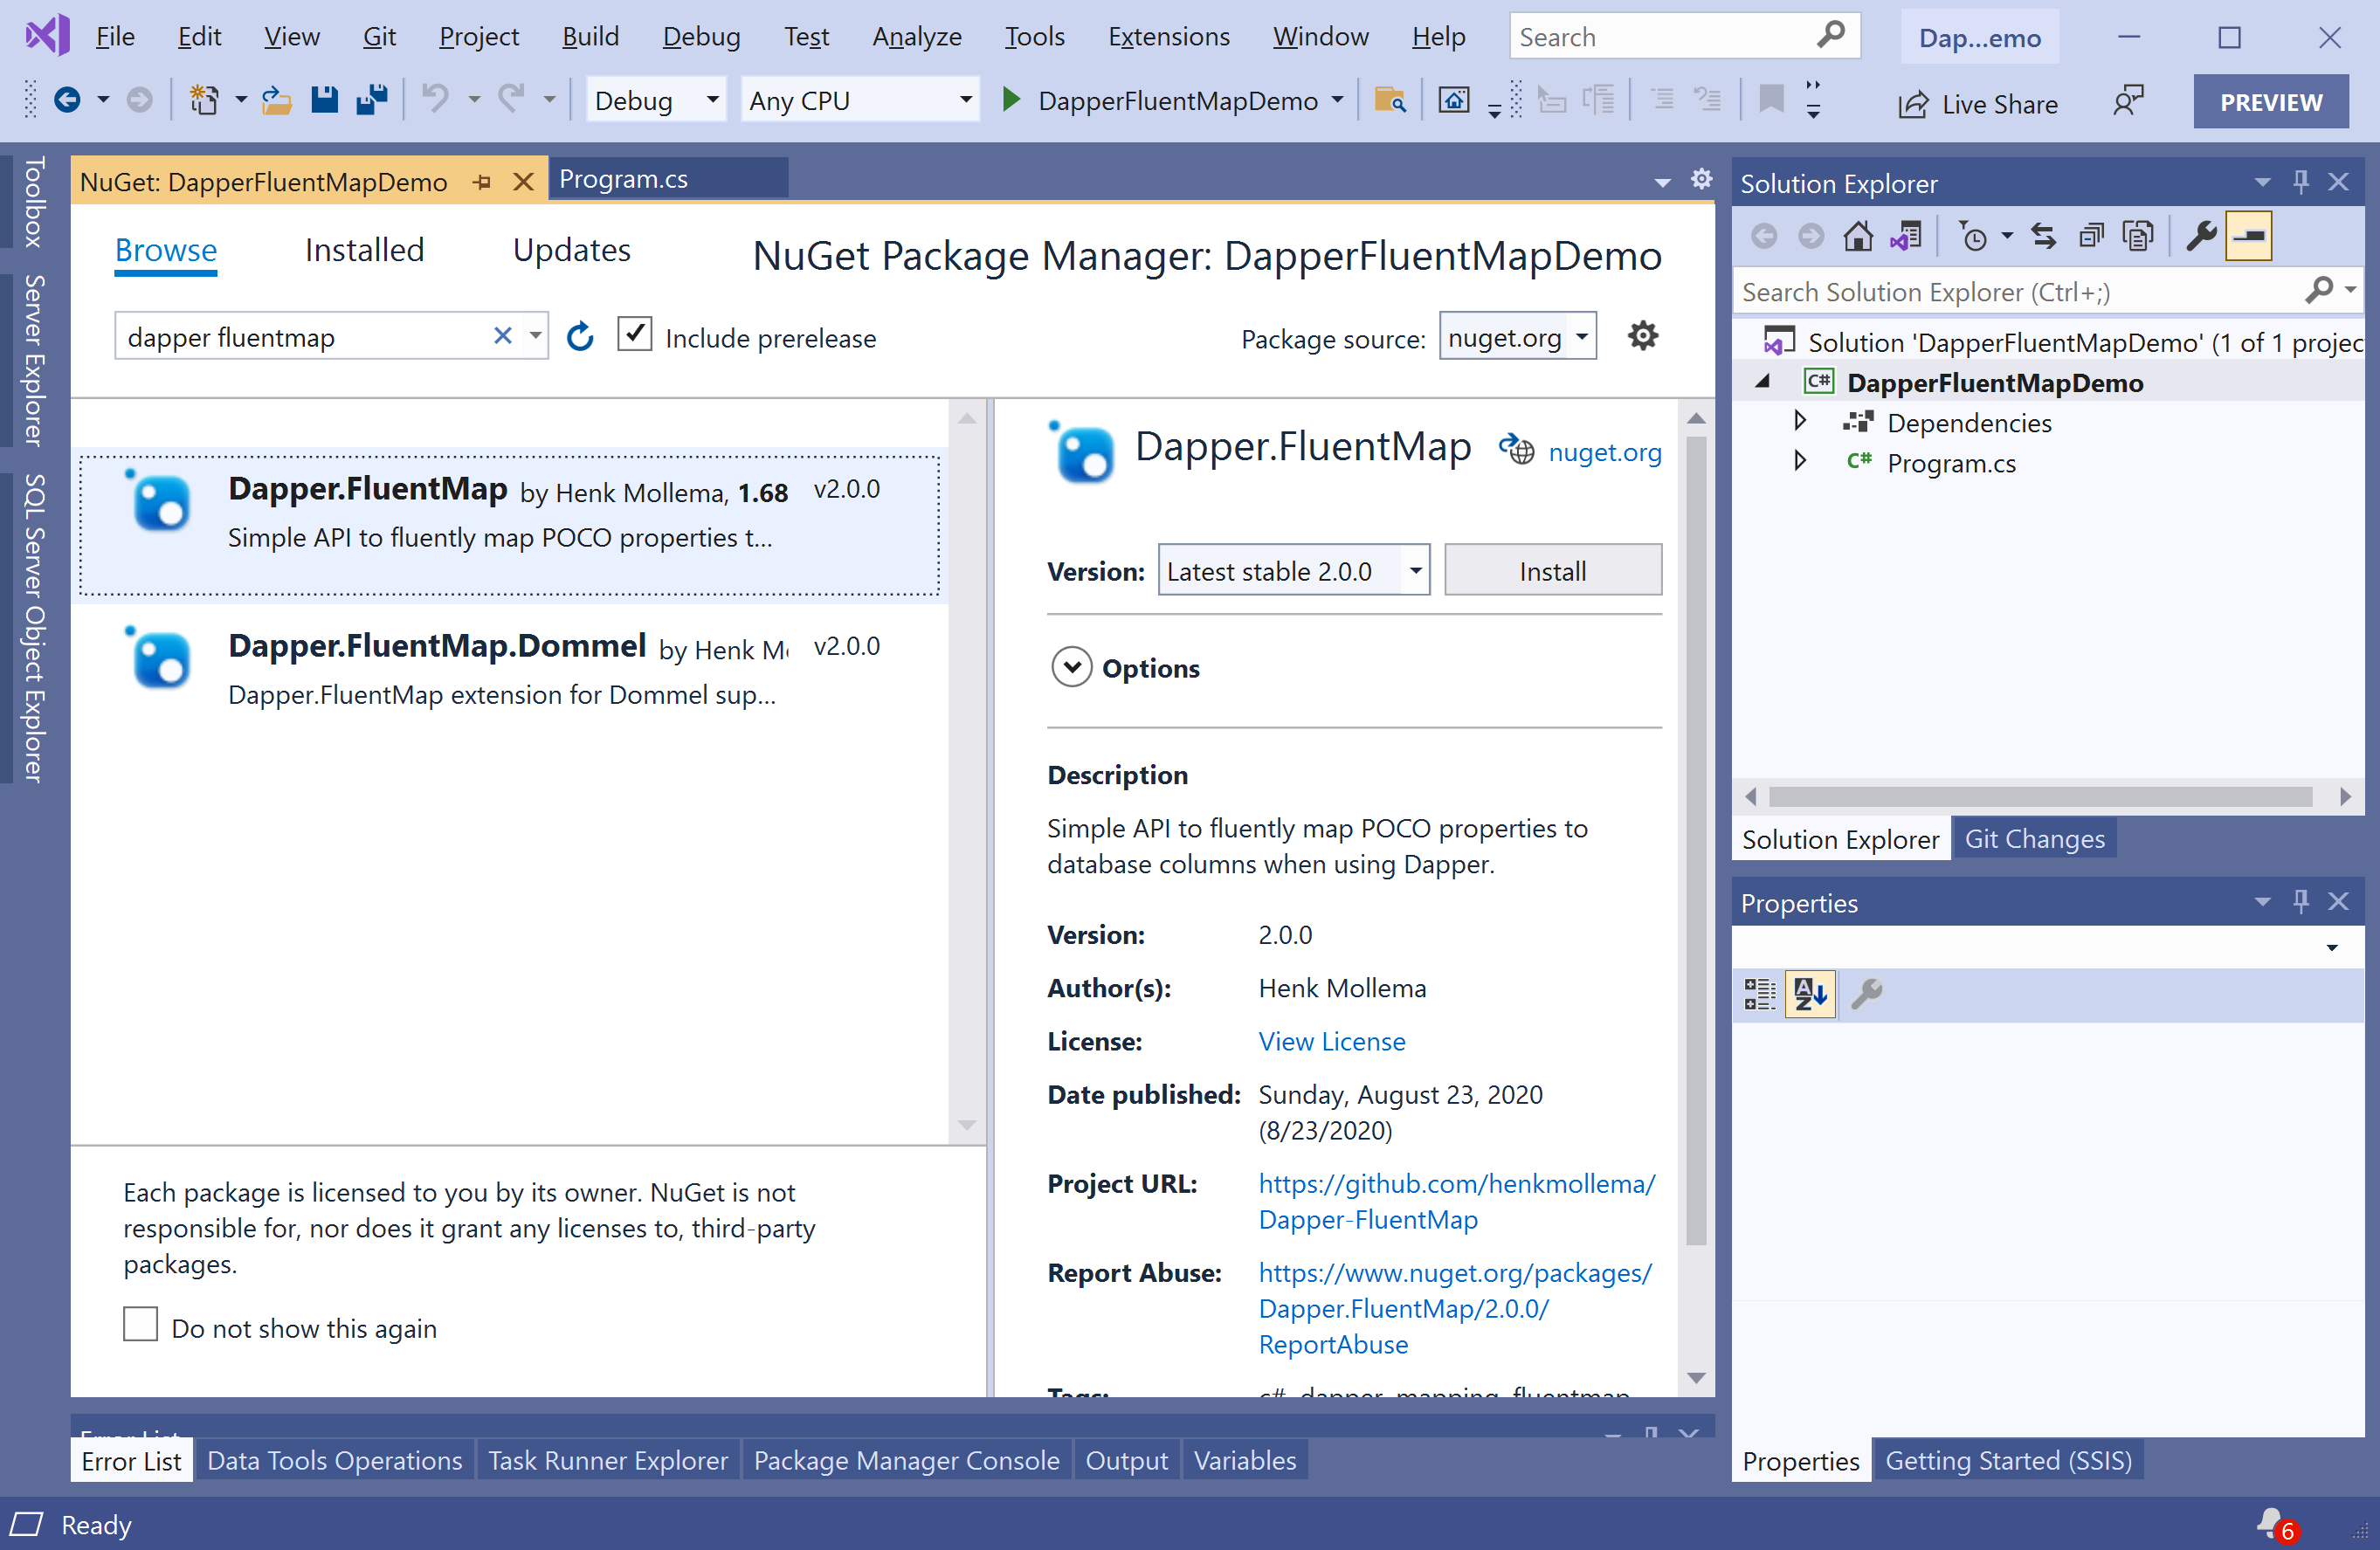Click the Save All toolbar icon
2380x1550 pixels.
(372, 100)
